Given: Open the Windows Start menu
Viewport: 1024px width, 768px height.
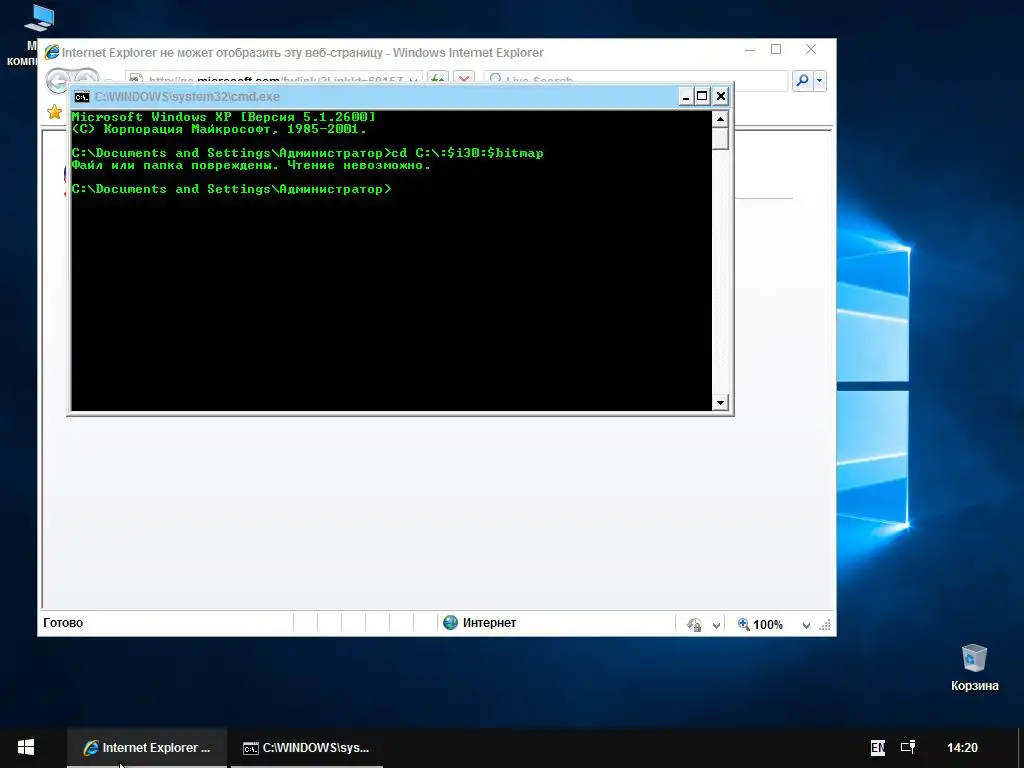Looking at the screenshot, I should (25, 748).
